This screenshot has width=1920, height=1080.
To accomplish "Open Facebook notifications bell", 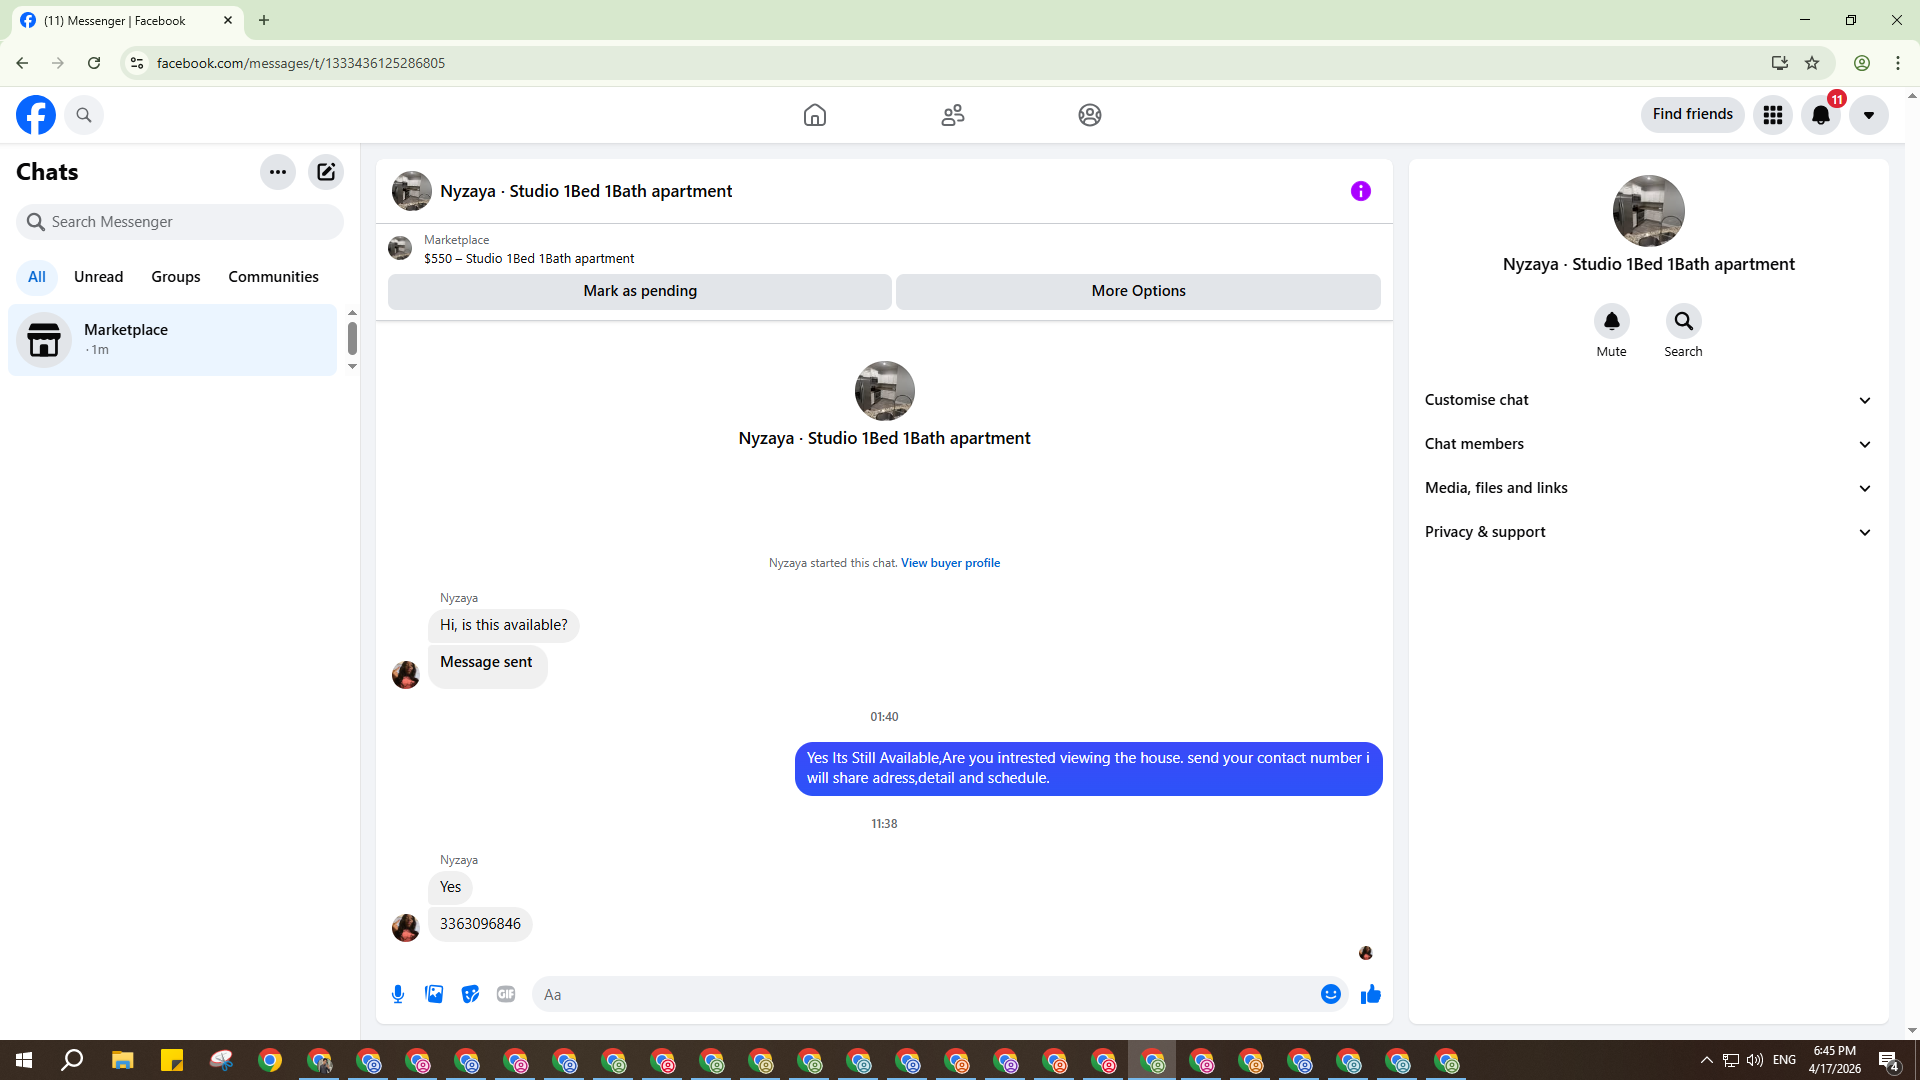I will click(x=1820, y=115).
